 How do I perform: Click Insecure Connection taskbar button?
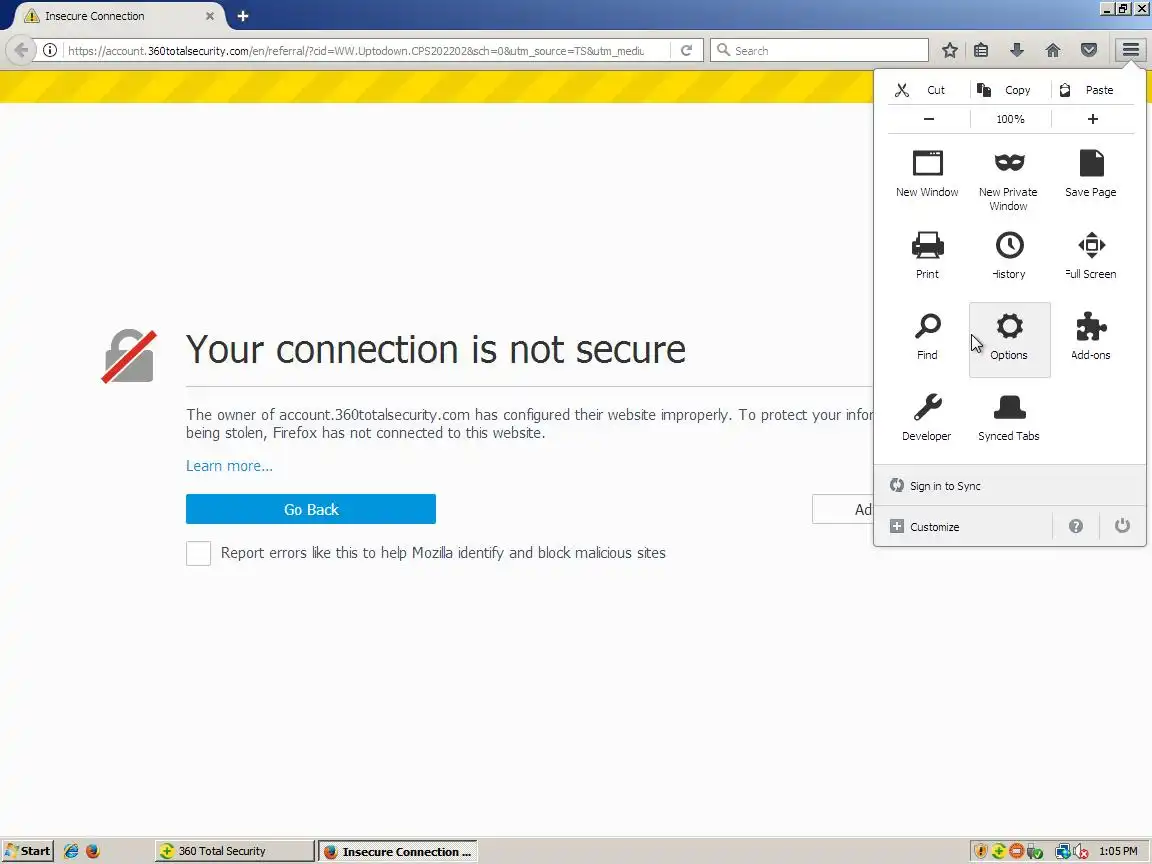(x=398, y=852)
